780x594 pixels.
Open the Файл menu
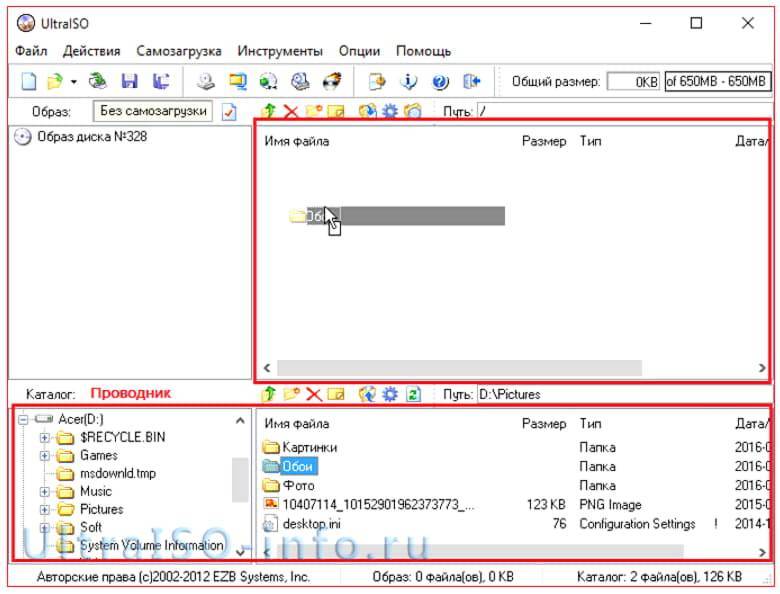[x=31, y=51]
